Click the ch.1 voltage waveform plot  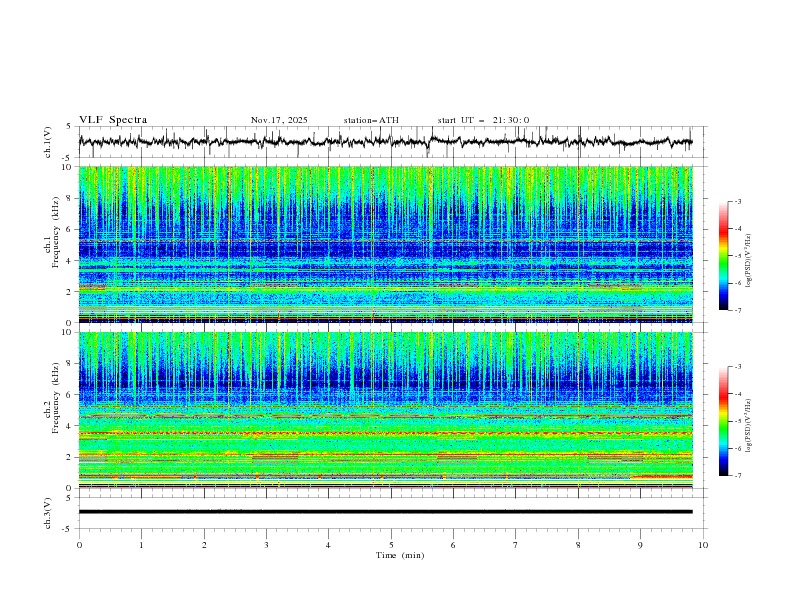(385, 142)
